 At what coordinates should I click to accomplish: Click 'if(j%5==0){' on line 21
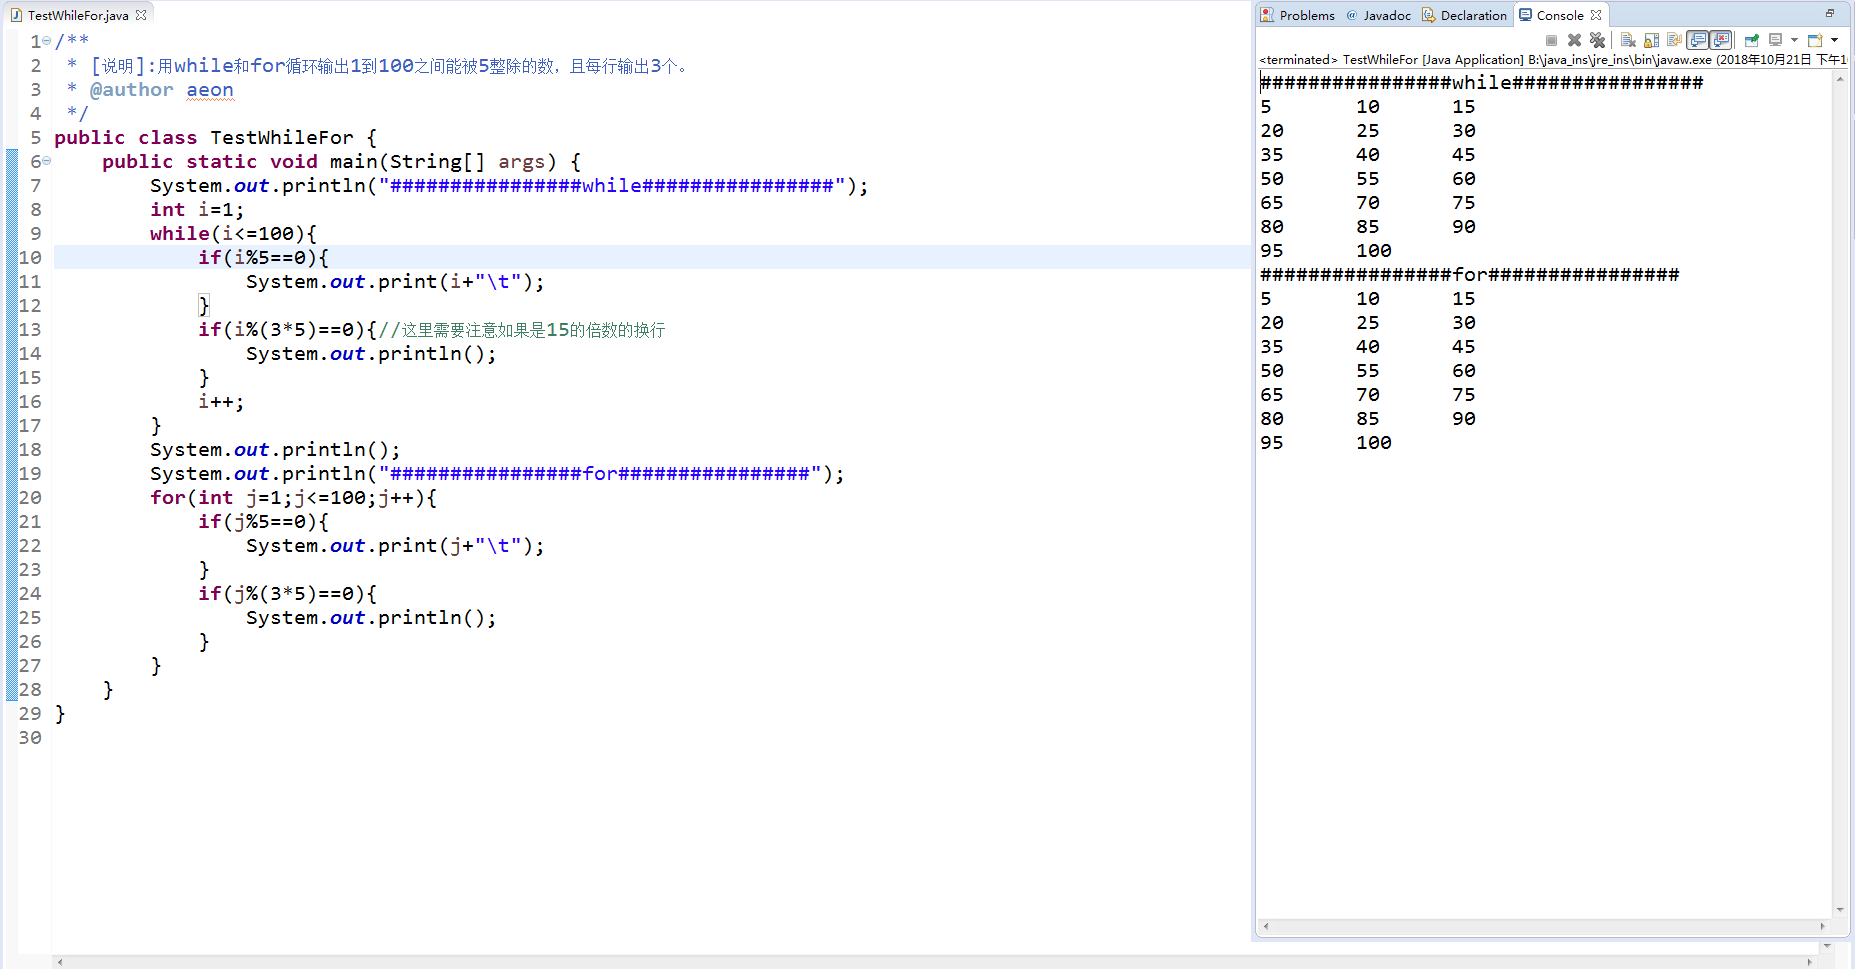263,521
